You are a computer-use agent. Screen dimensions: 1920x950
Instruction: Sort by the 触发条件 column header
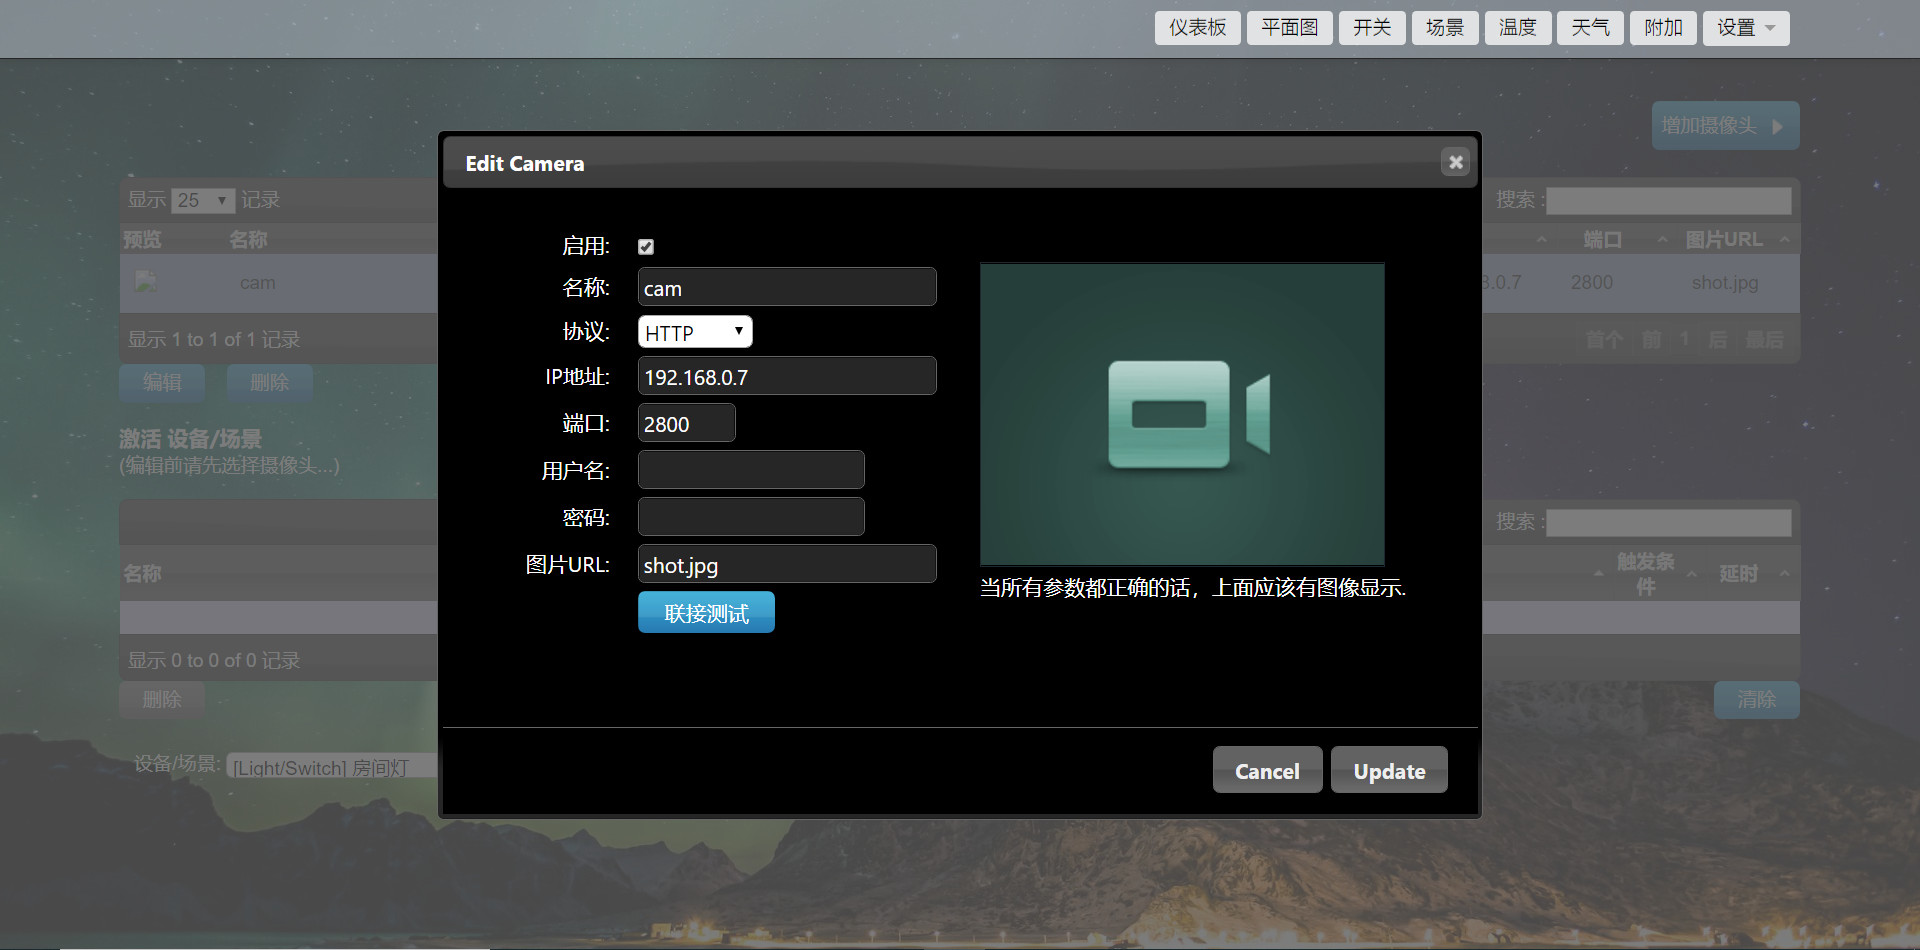tap(1645, 573)
